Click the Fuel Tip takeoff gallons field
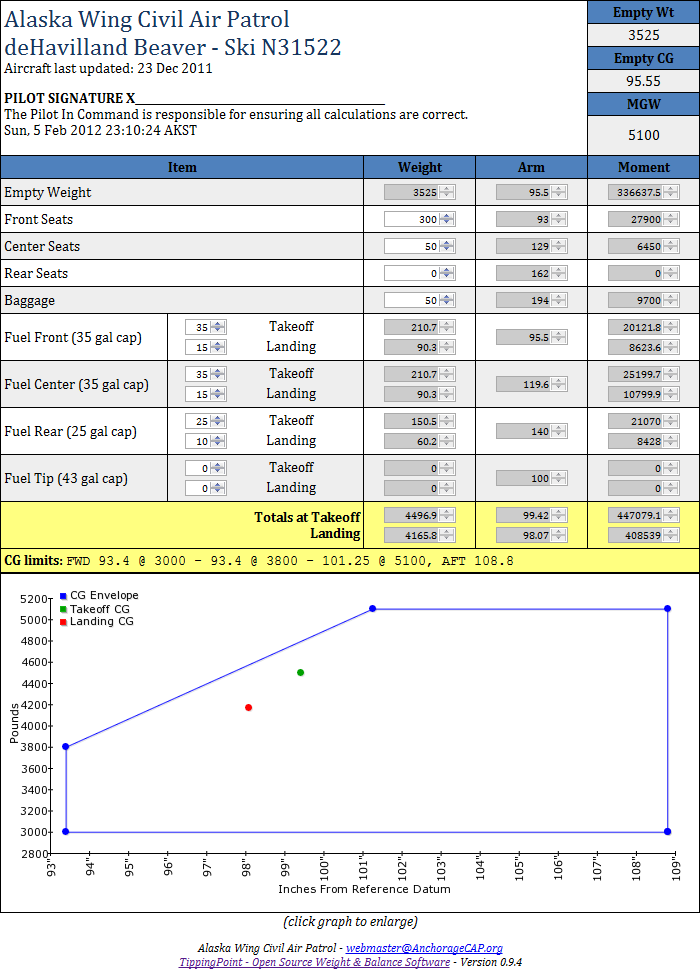Viewport: 700px width, 969px height. [198, 468]
